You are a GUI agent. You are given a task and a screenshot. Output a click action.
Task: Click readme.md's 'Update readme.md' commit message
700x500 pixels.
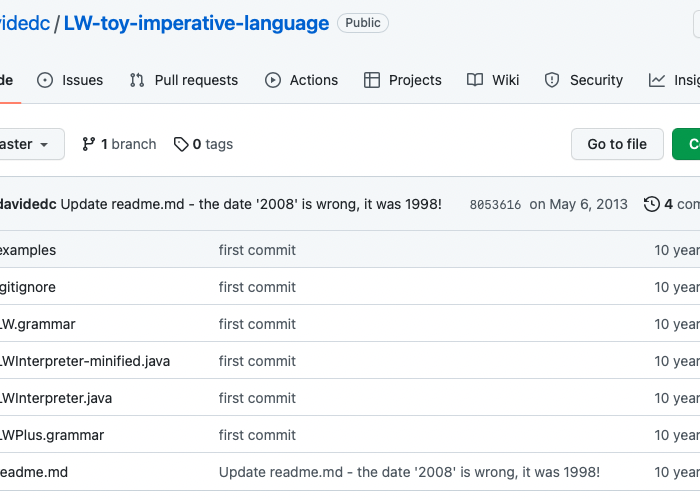409,472
